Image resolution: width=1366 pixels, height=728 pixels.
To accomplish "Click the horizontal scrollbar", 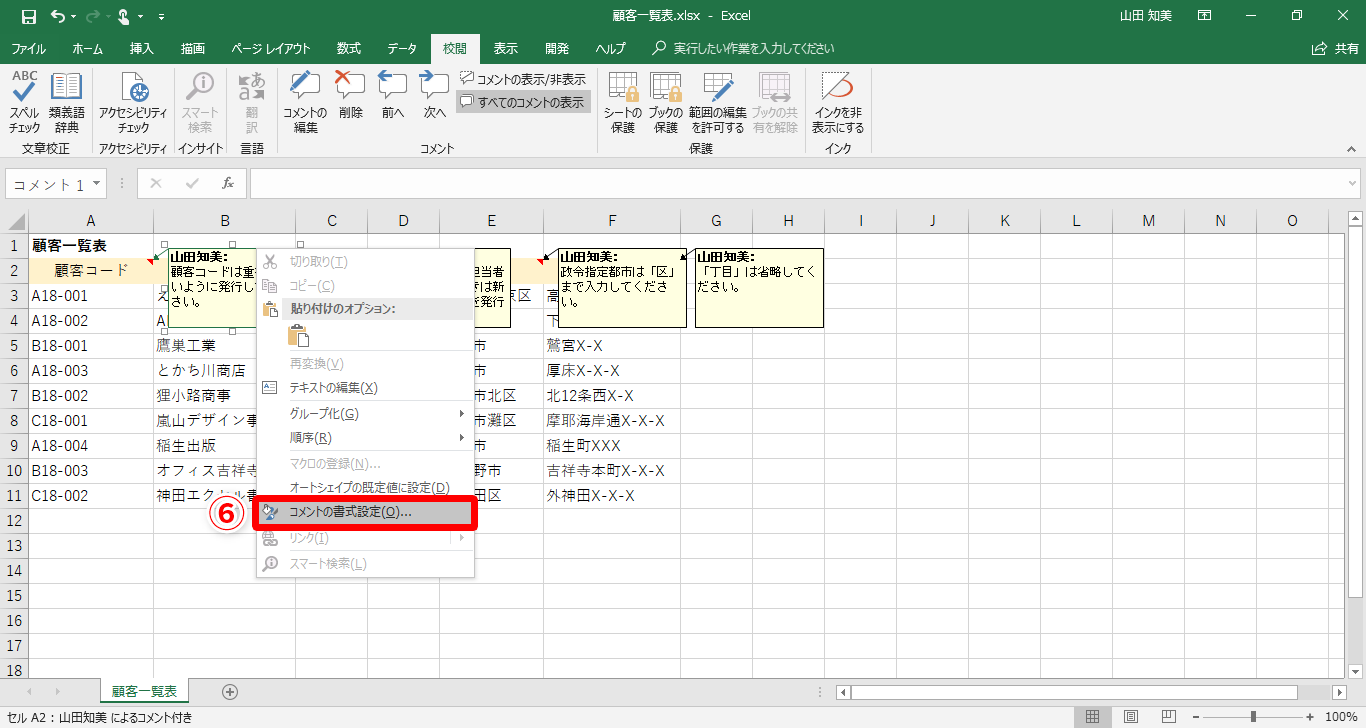I will coord(1074,692).
